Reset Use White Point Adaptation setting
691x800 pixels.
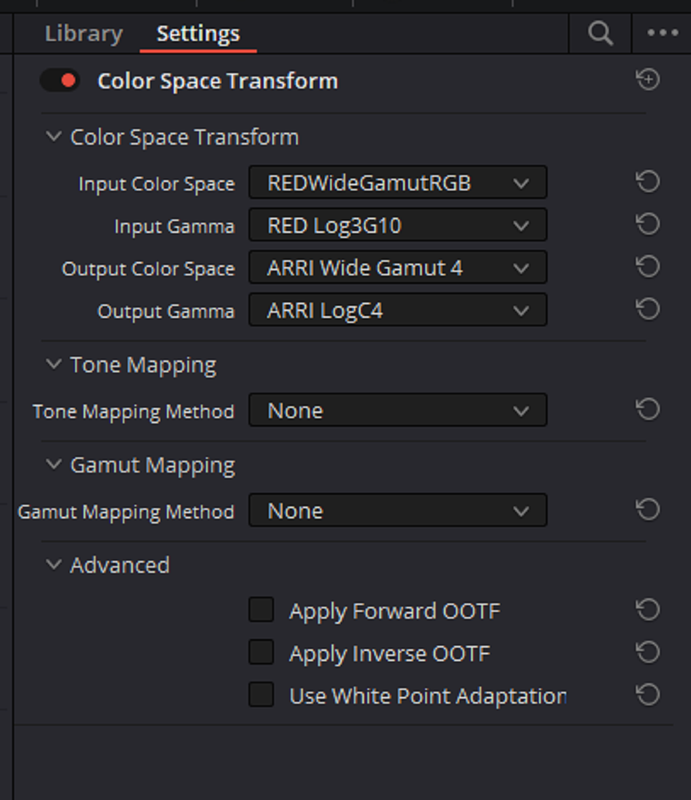(x=648, y=694)
